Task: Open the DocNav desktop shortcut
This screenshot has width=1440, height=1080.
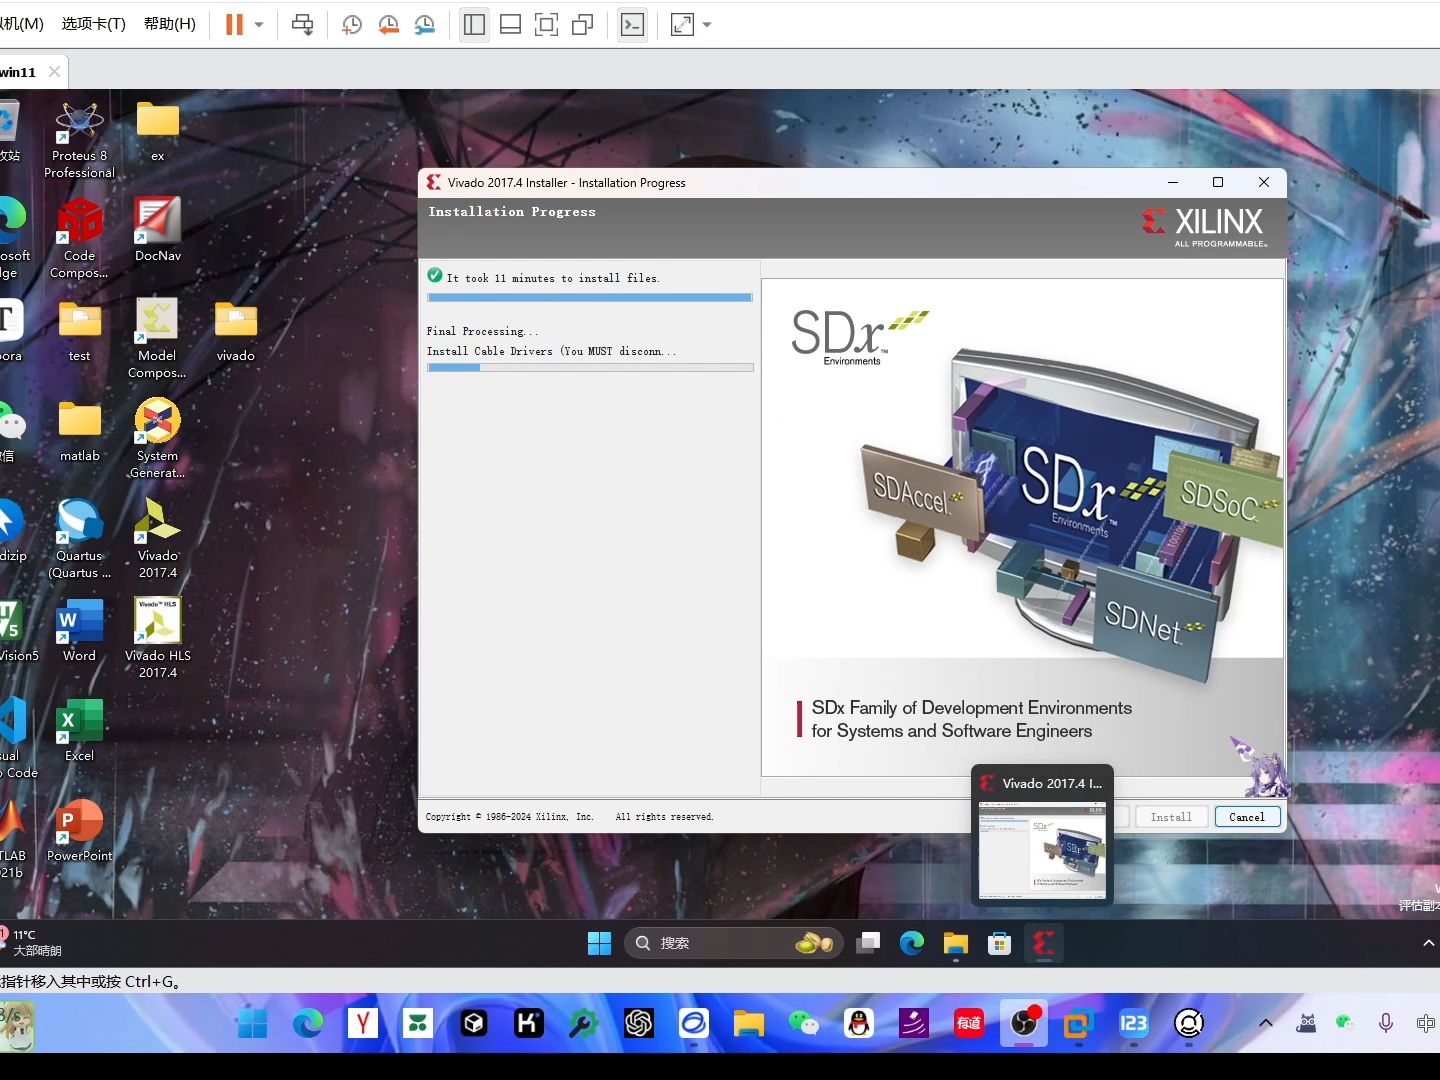Action: (x=158, y=230)
